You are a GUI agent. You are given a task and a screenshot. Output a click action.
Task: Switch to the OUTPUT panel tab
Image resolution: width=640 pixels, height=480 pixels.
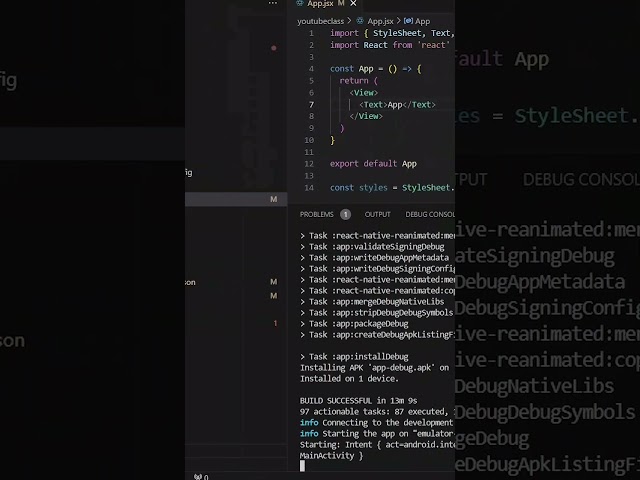(378, 215)
